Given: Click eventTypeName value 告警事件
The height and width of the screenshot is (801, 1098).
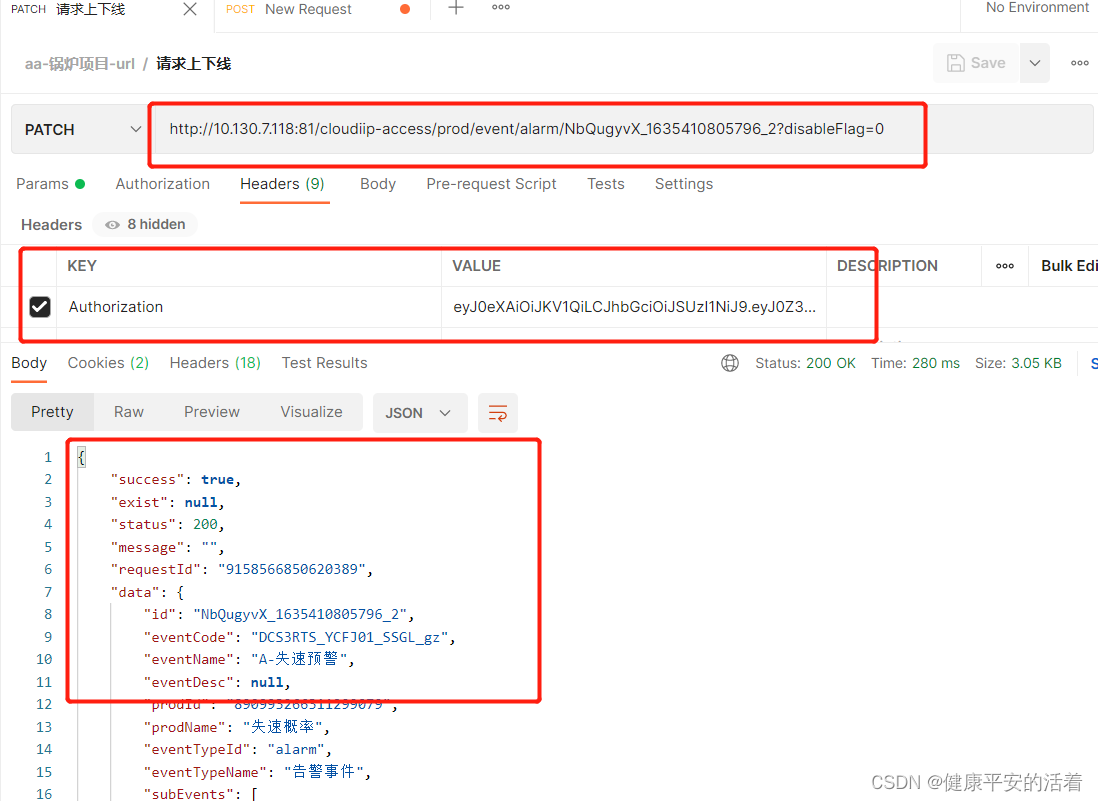Looking at the screenshot, I should click(324, 772).
